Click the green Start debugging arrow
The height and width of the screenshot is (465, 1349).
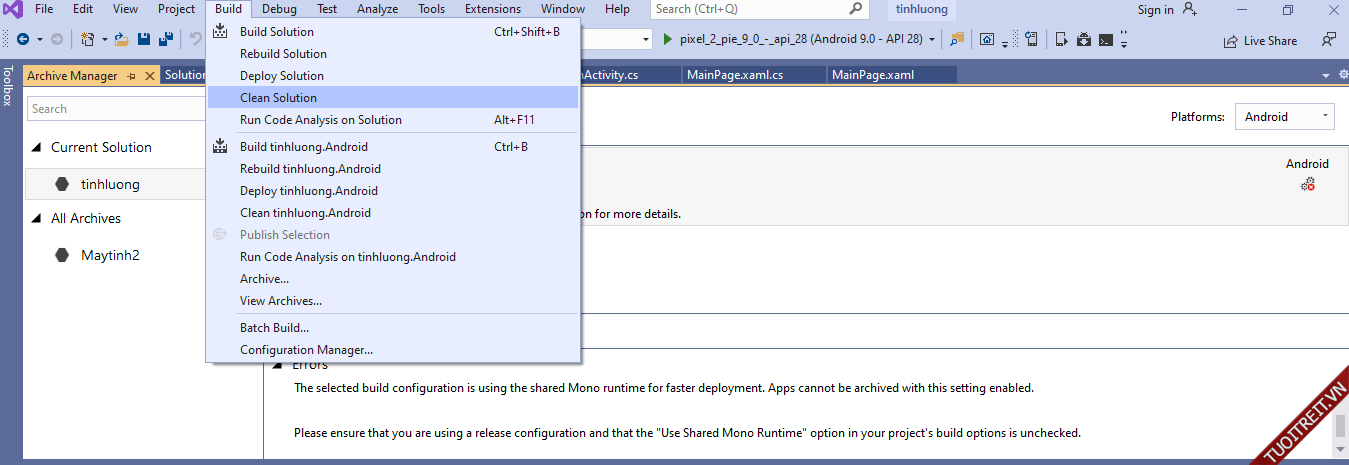pyautogui.click(x=669, y=39)
